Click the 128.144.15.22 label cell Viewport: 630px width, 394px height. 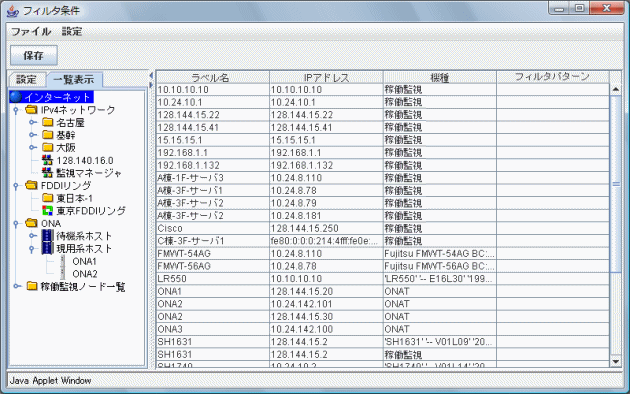213,115
